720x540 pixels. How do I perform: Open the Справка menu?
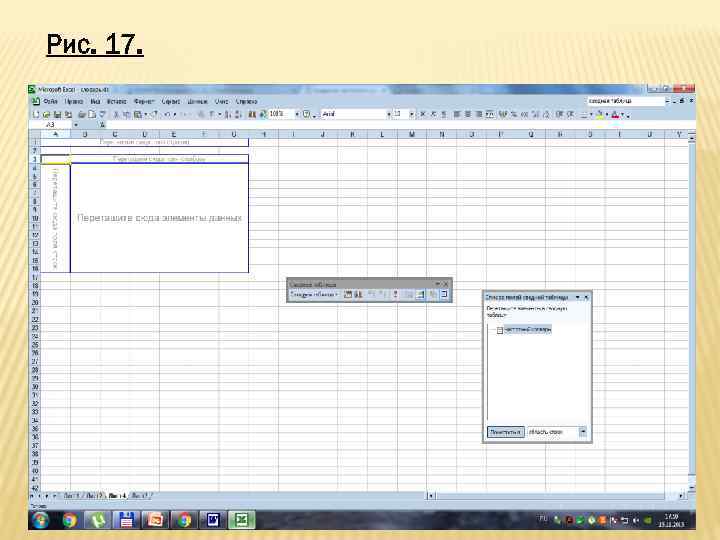pyautogui.click(x=246, y=101)
